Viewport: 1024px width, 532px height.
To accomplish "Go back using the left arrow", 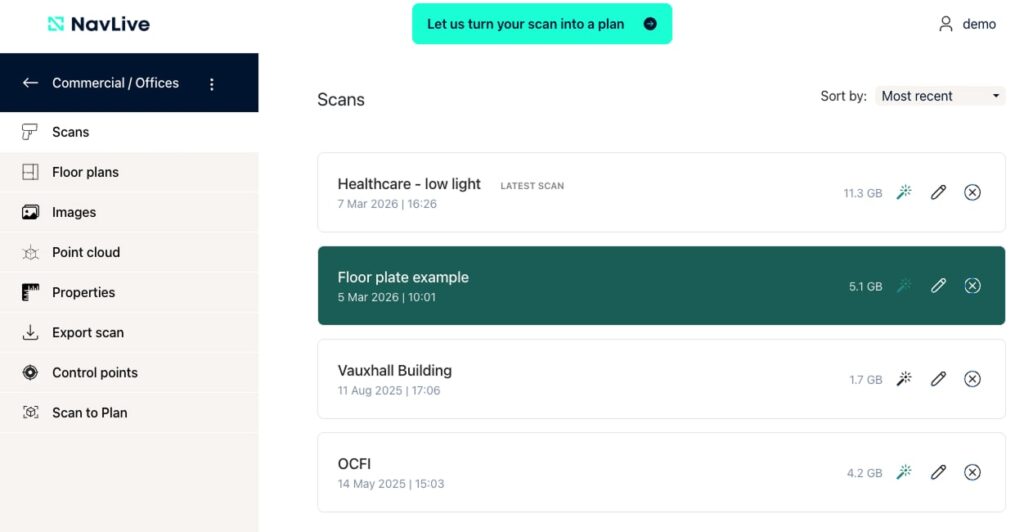I will click(x=30, y=83).
